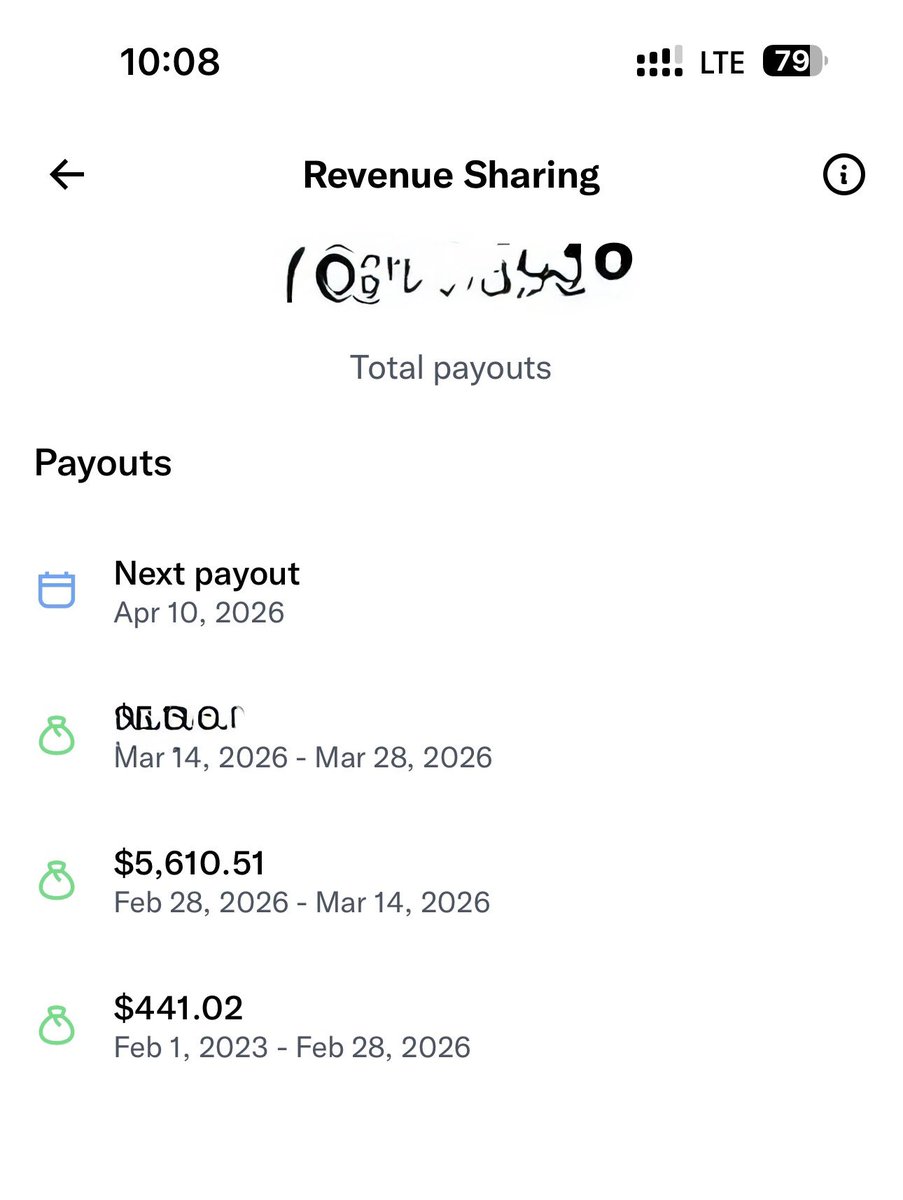Tap money bag icon for Mar 14 payout
Screen dimensions: 903x1200
point(57,736)
